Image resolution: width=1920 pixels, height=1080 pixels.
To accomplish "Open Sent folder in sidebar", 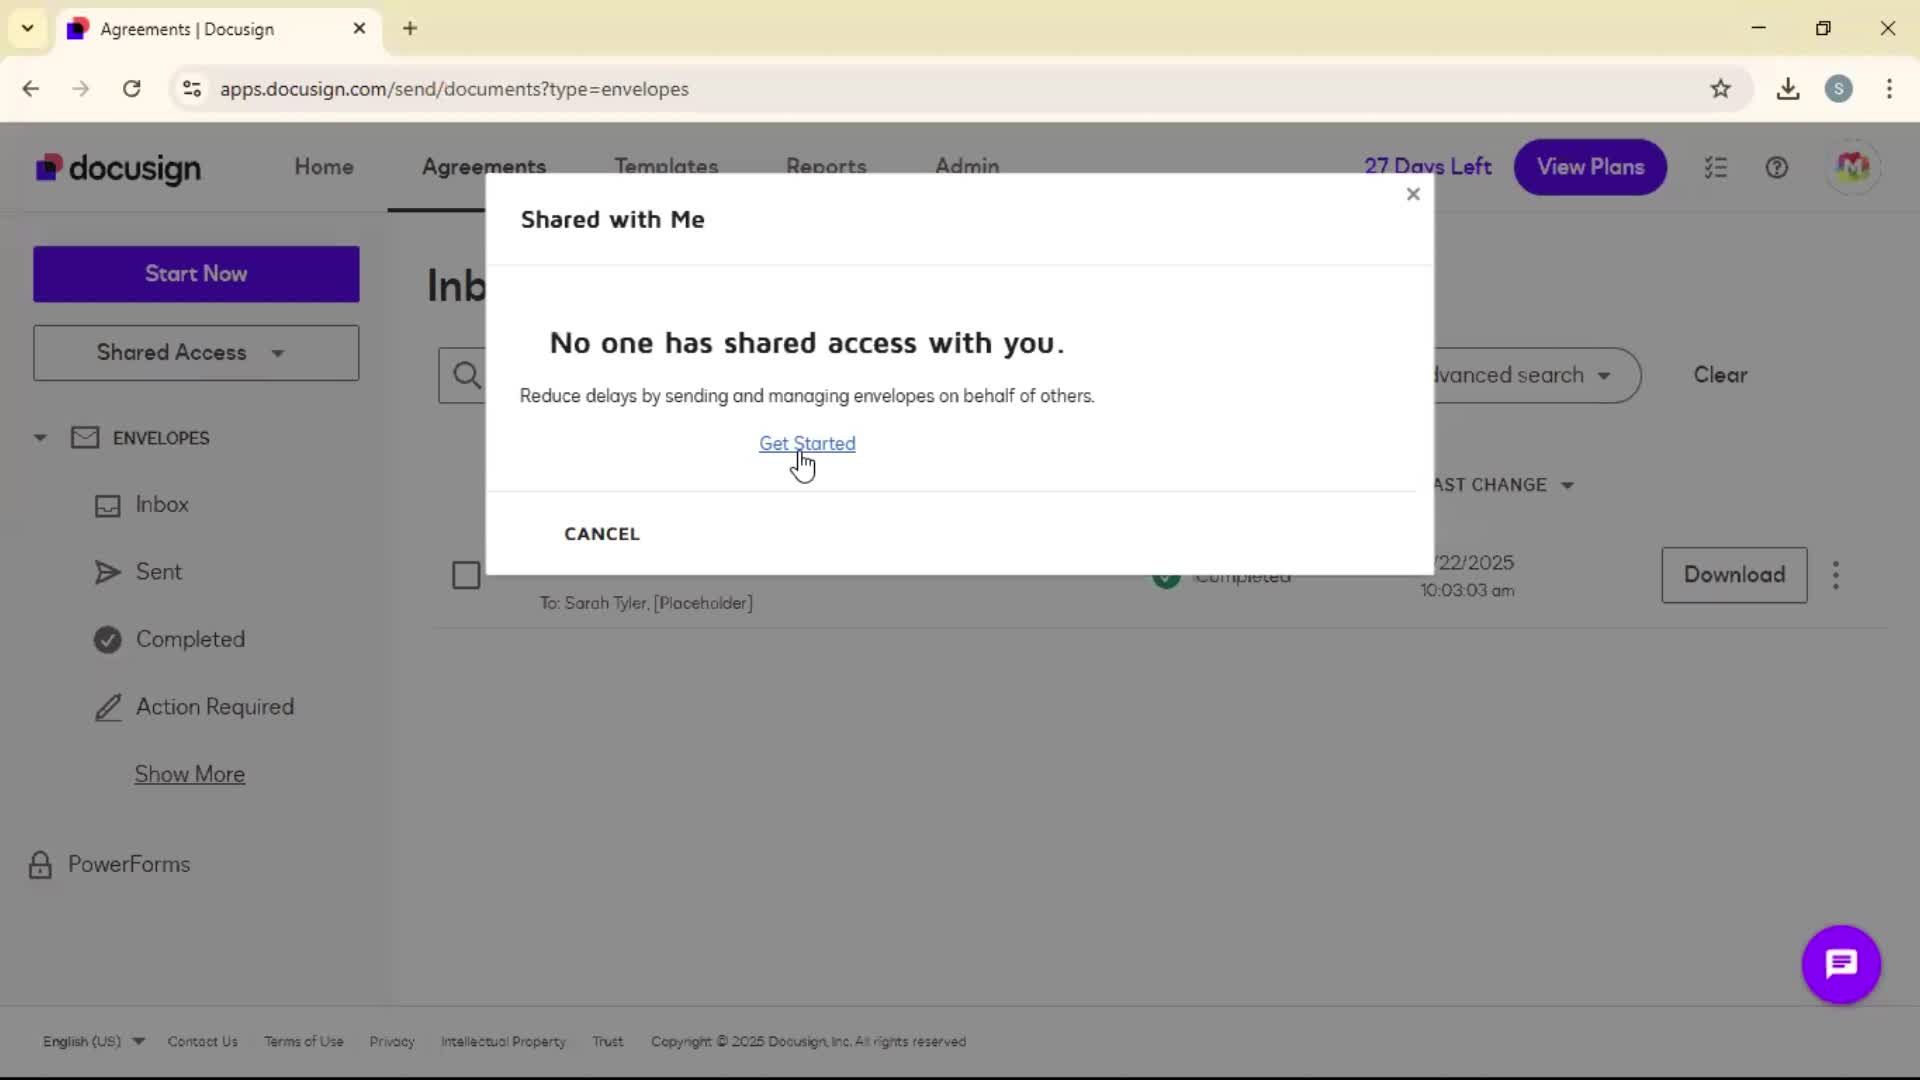I will coord(159,572).
